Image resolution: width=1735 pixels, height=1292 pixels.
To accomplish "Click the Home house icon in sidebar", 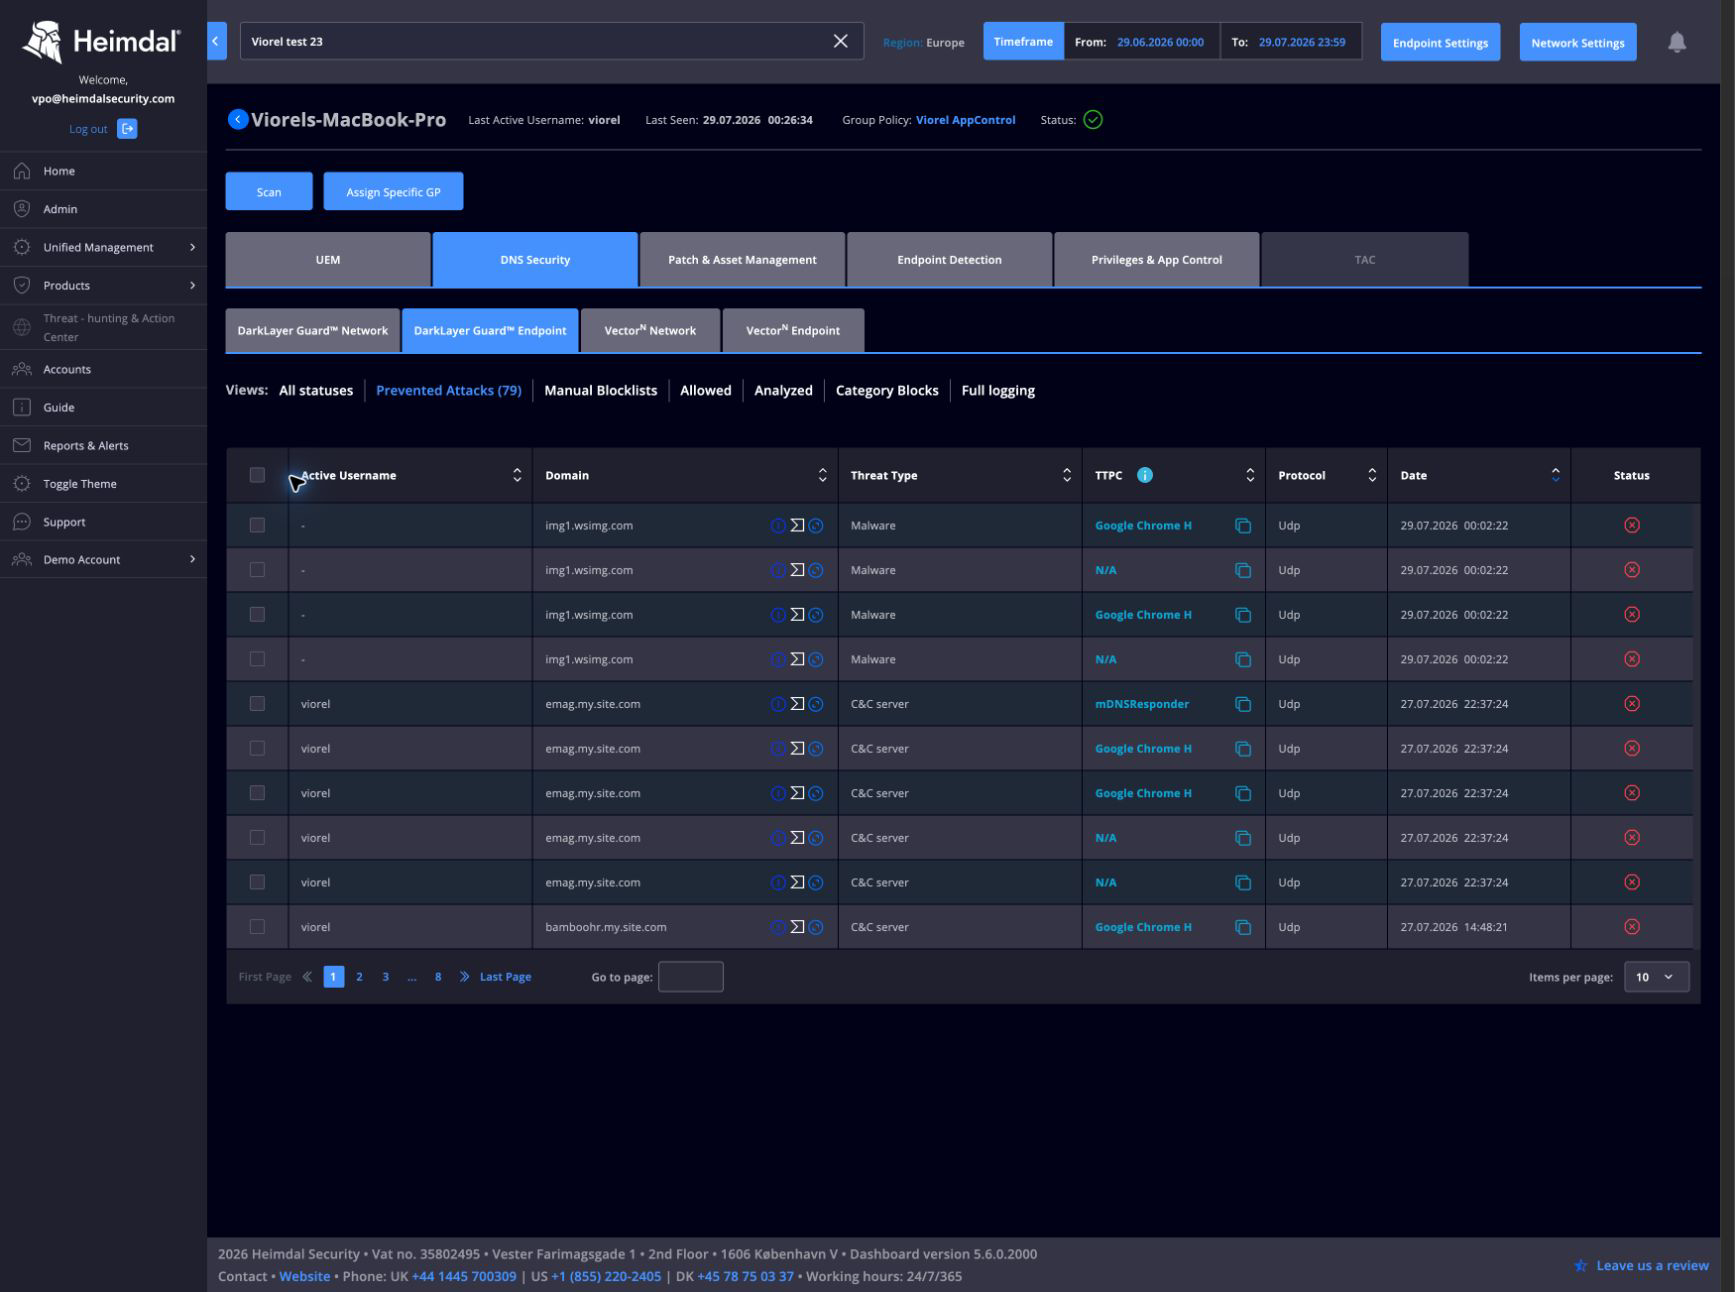I will [22, 171].
